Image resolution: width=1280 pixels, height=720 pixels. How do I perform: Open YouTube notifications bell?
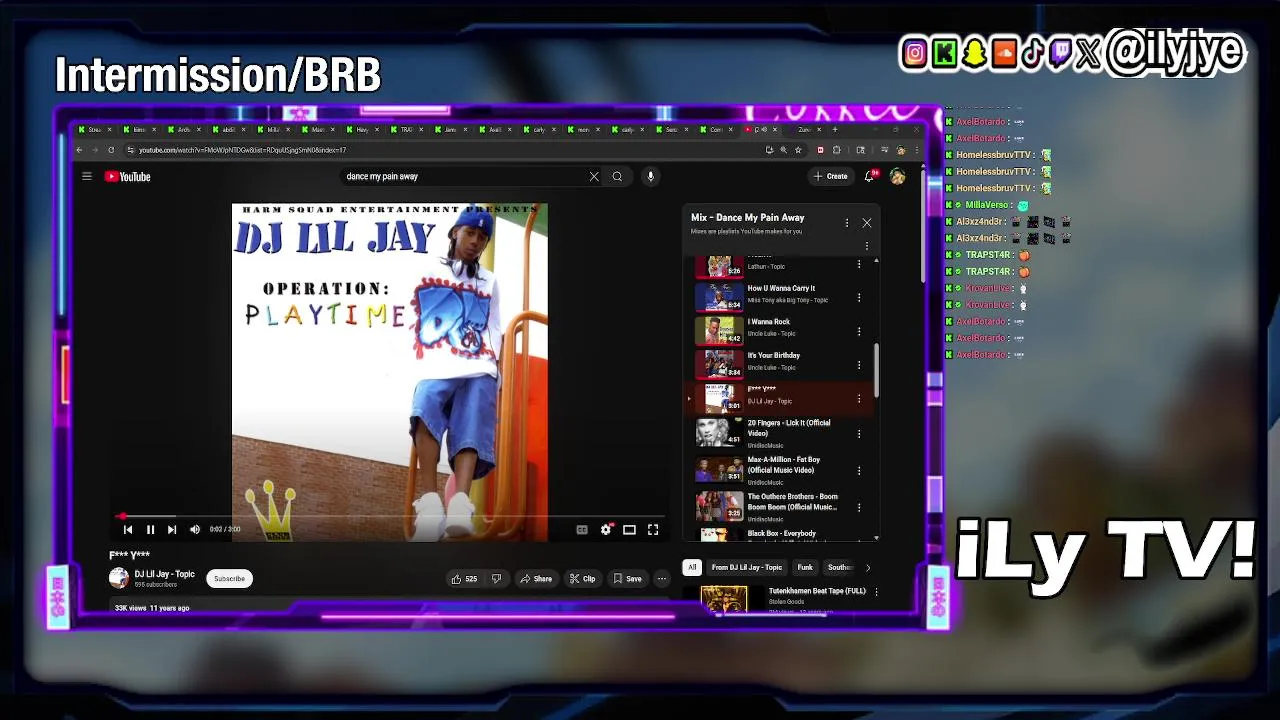(869, 177)
